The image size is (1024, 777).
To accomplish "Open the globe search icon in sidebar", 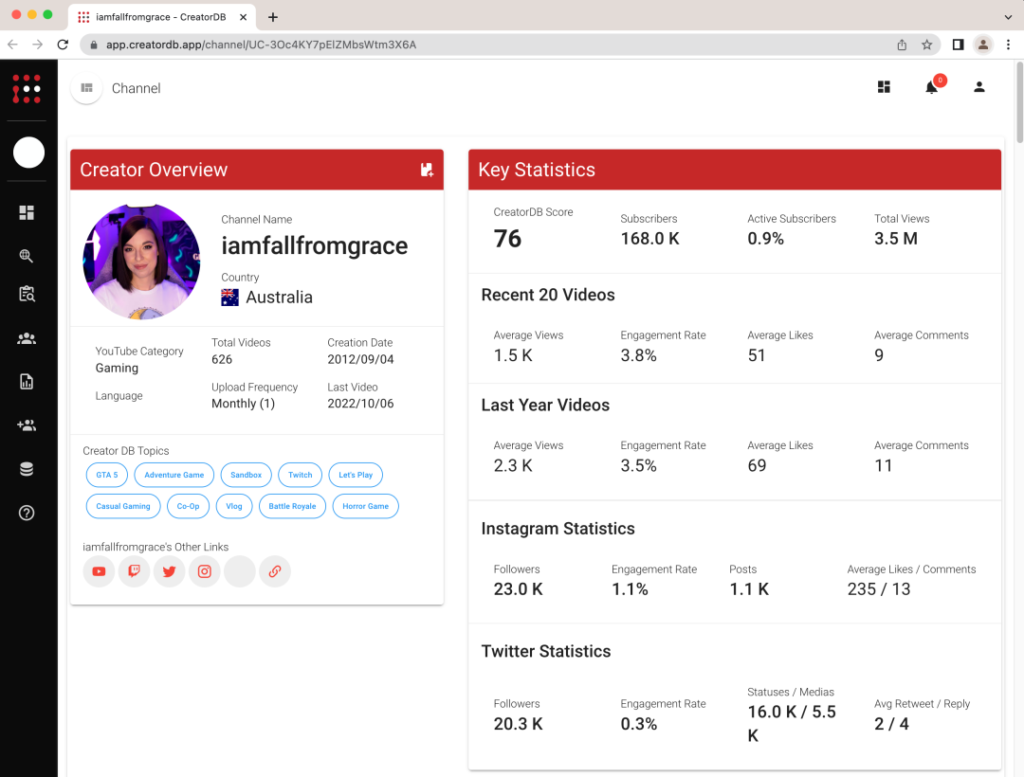I will coord(27,255).
